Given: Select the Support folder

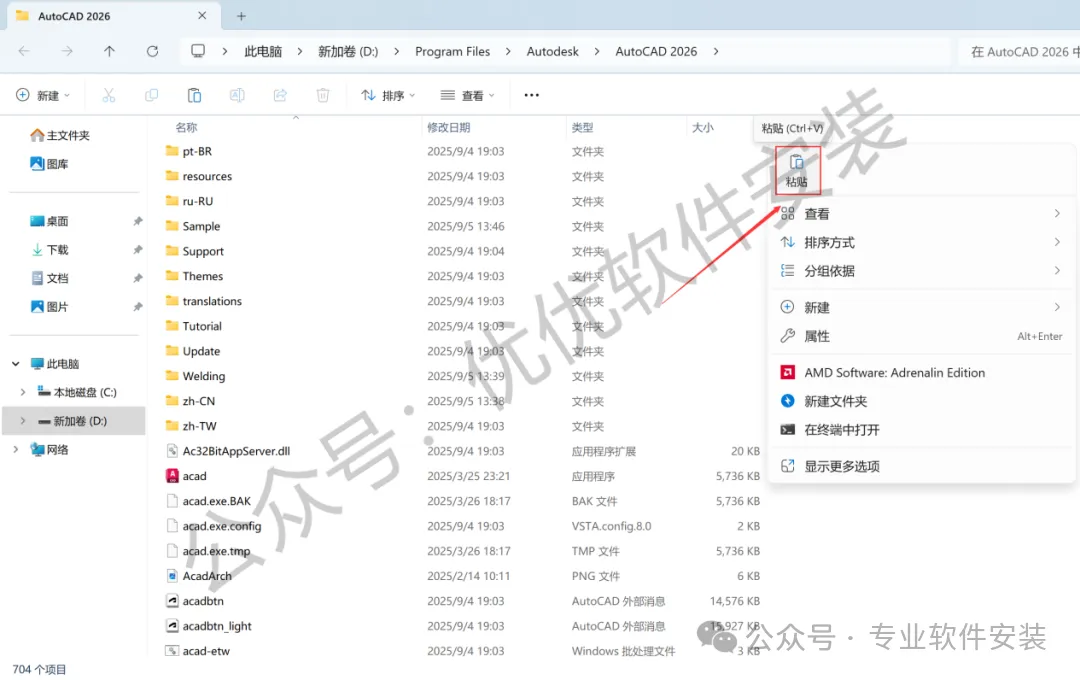Looking at the screenshot, I should (x=195, y=251).
